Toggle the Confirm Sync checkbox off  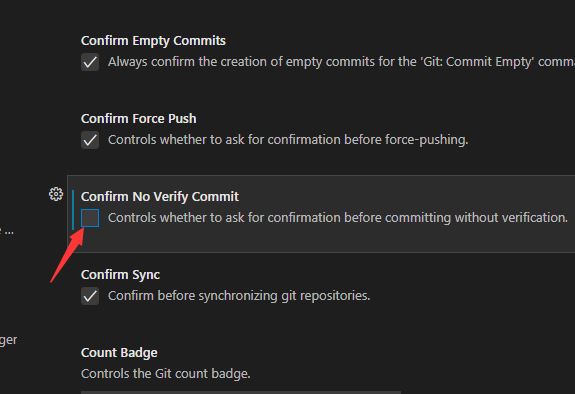tap(90, 296)
